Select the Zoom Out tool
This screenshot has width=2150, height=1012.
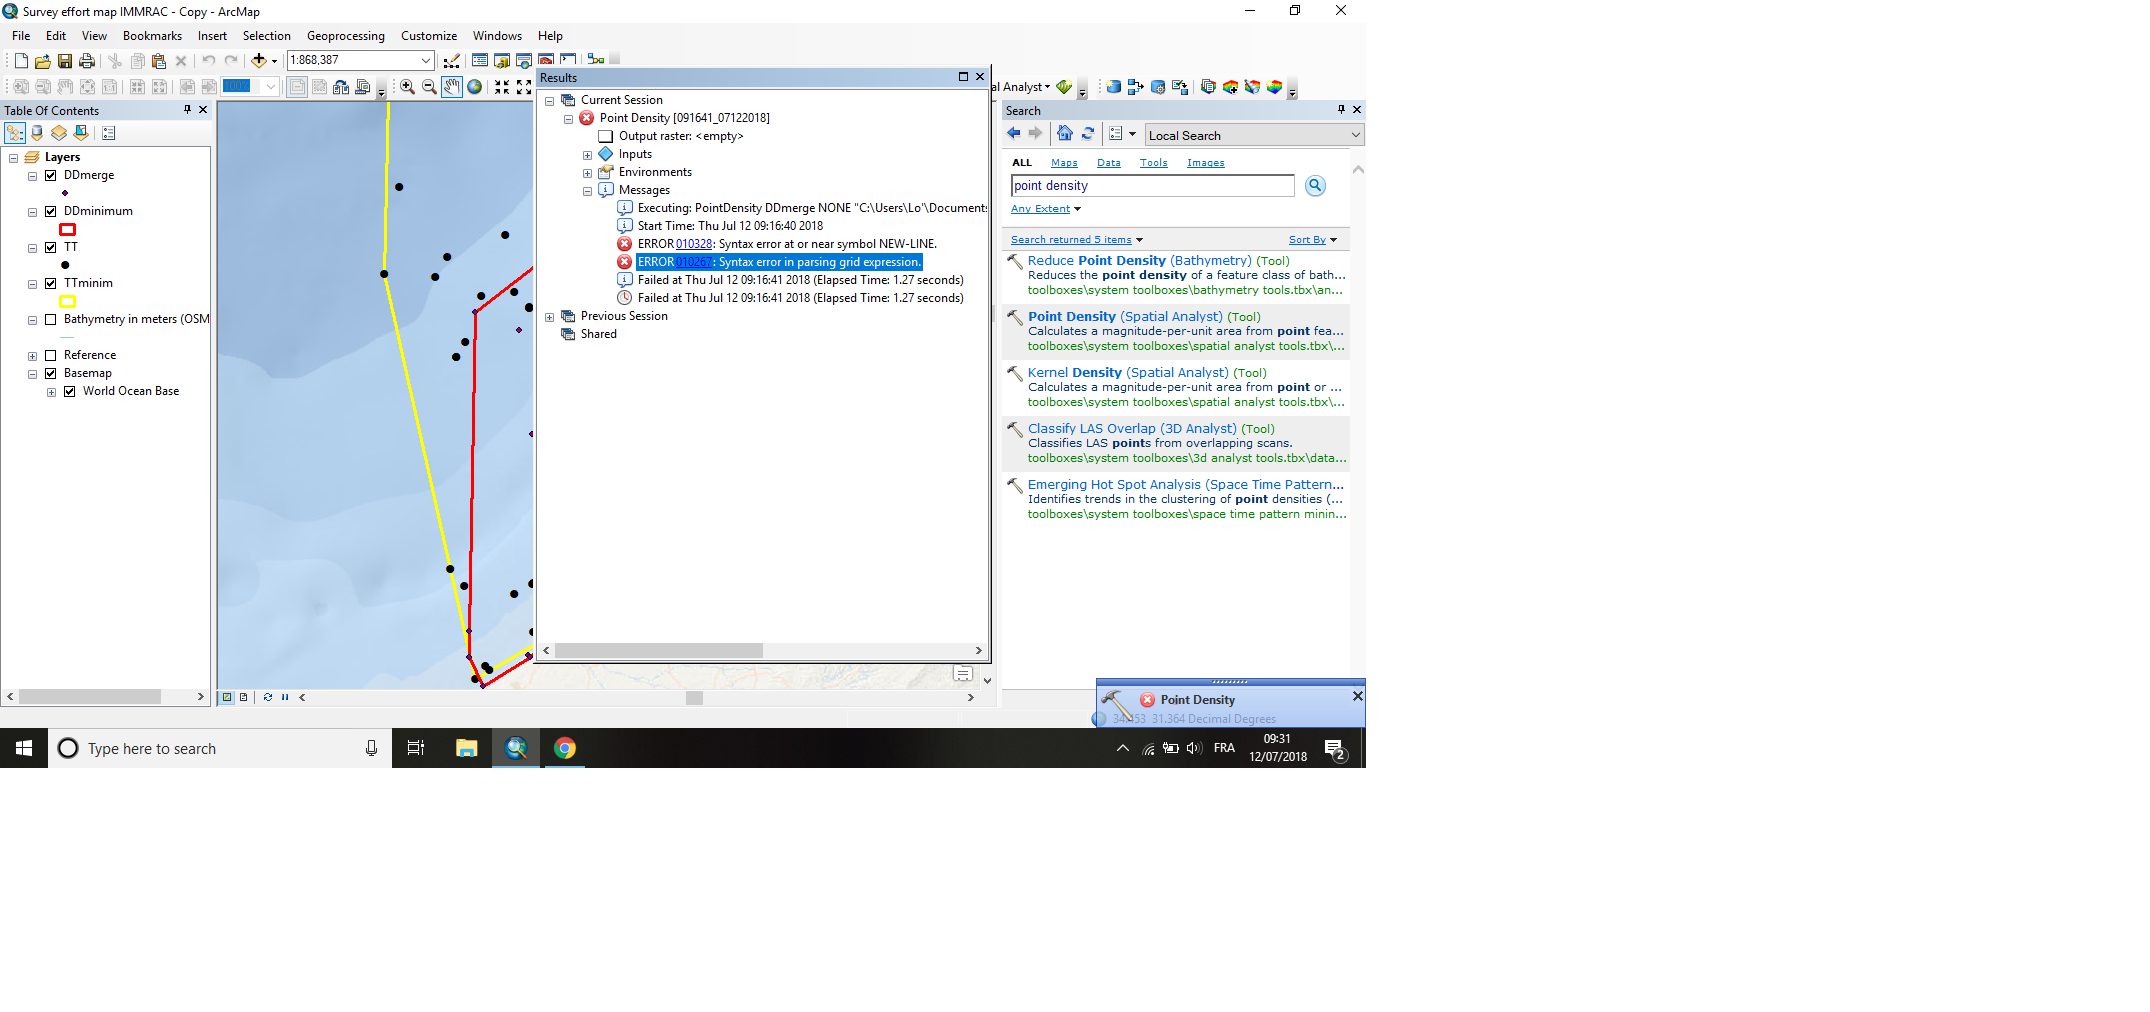430,87
